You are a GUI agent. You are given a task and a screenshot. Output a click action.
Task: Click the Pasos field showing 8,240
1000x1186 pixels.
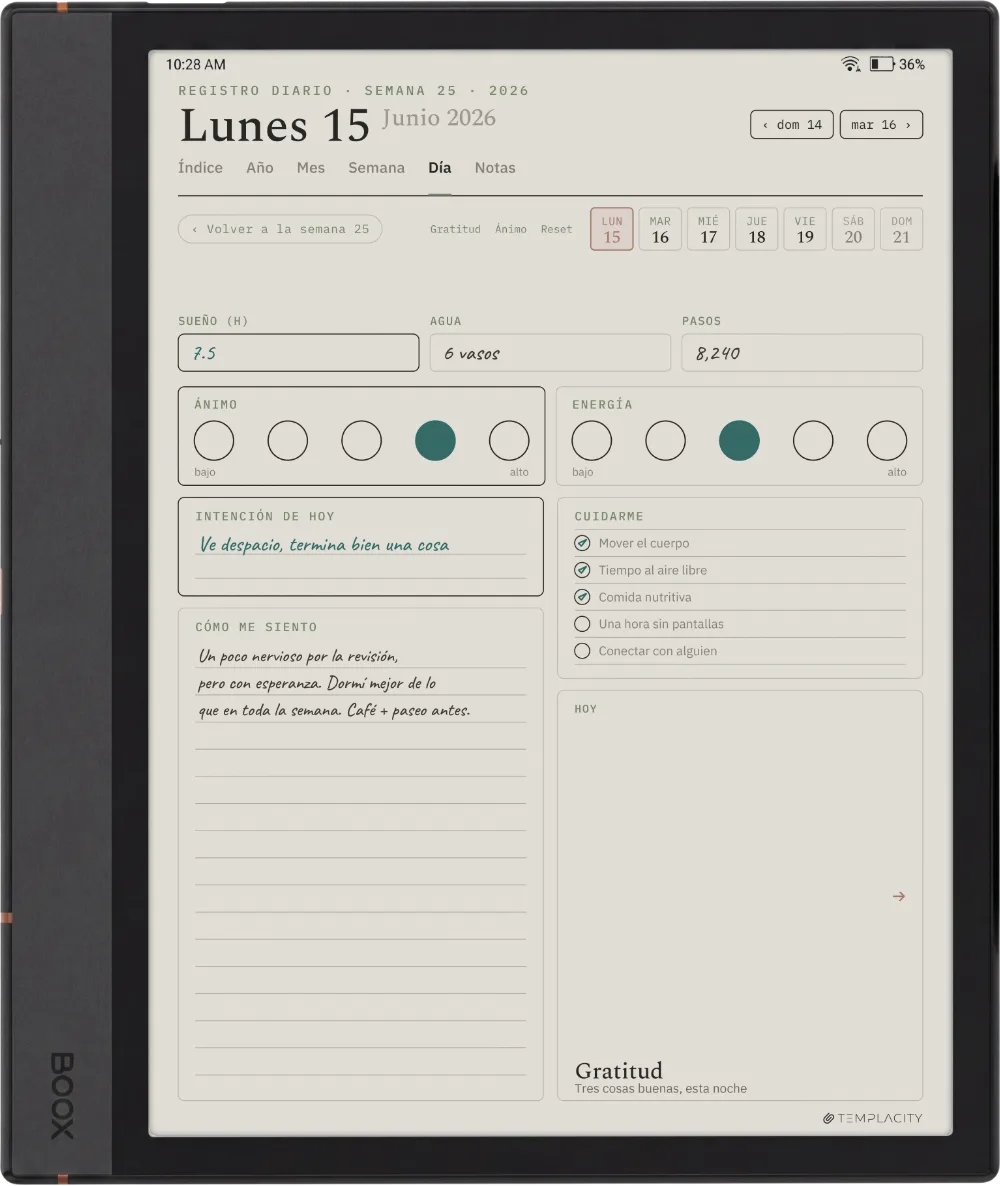point(803,353)
